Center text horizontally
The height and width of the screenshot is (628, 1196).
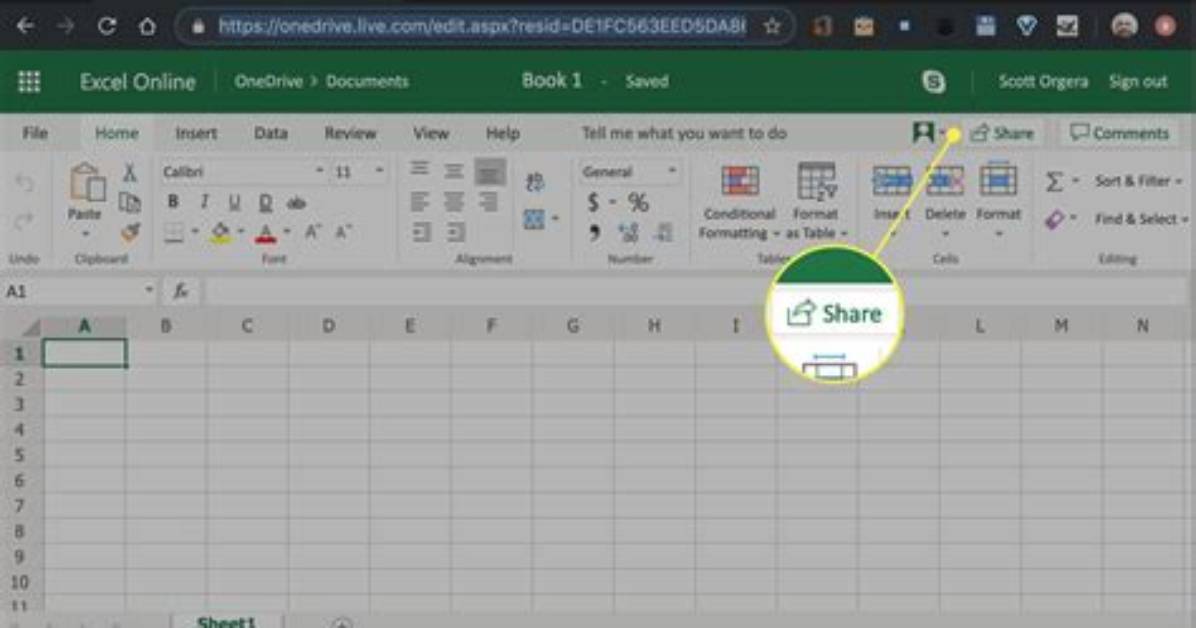(454, 201)
